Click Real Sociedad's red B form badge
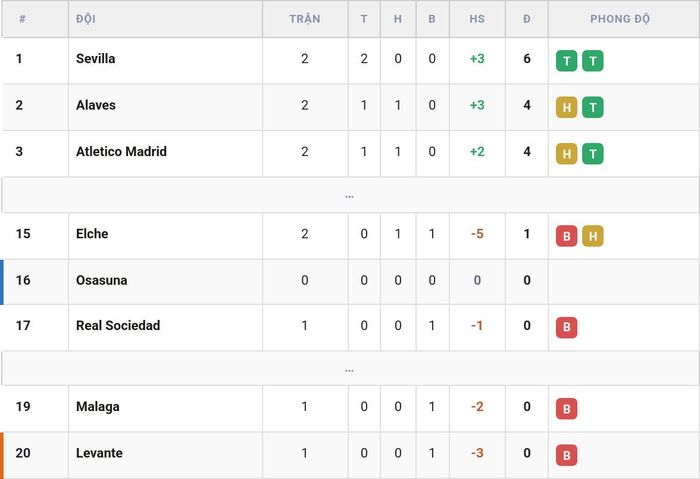Screen dimensions: 700x479 tap(567, 327)
